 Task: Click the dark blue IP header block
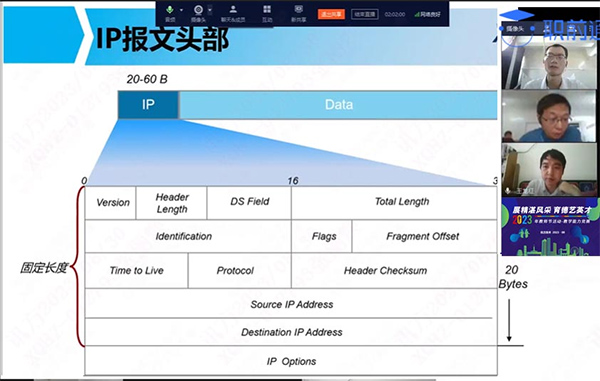tap(148, 105)
